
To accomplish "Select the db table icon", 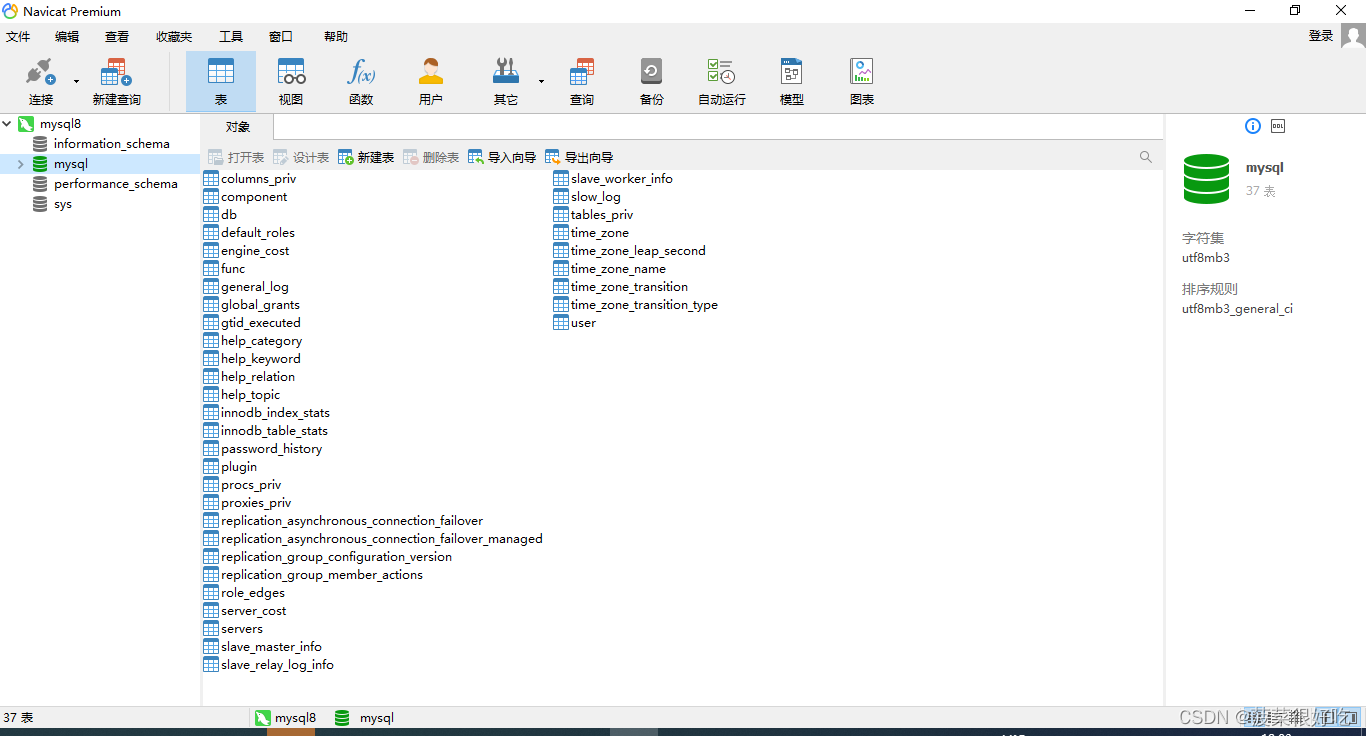I will click(211, 215).
